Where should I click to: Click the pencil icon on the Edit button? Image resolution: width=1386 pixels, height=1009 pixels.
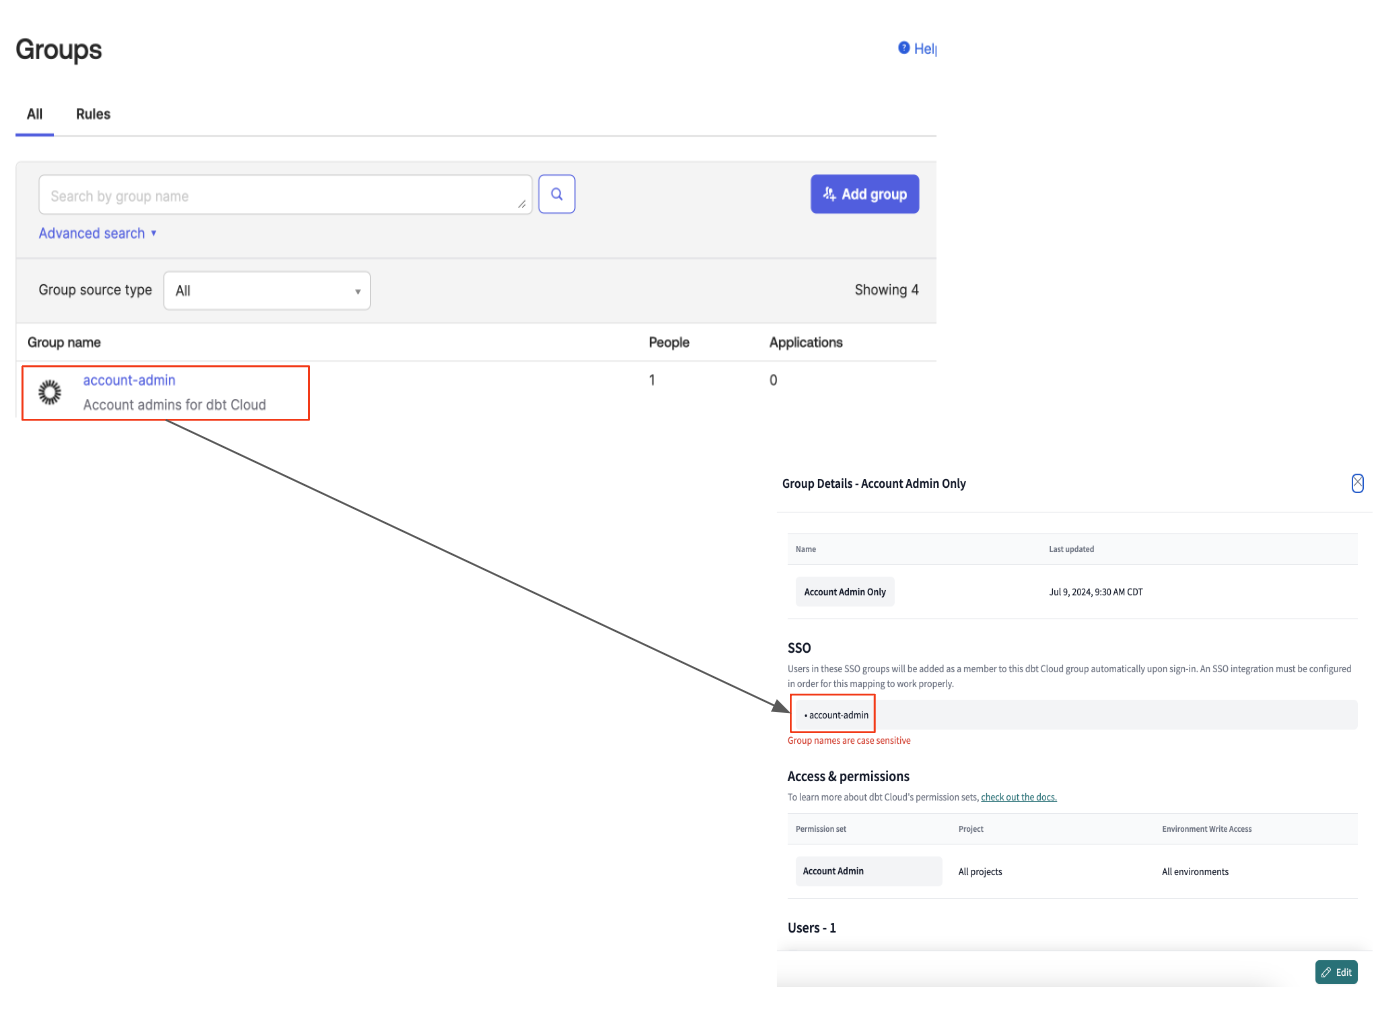(x=1326, y=971)
